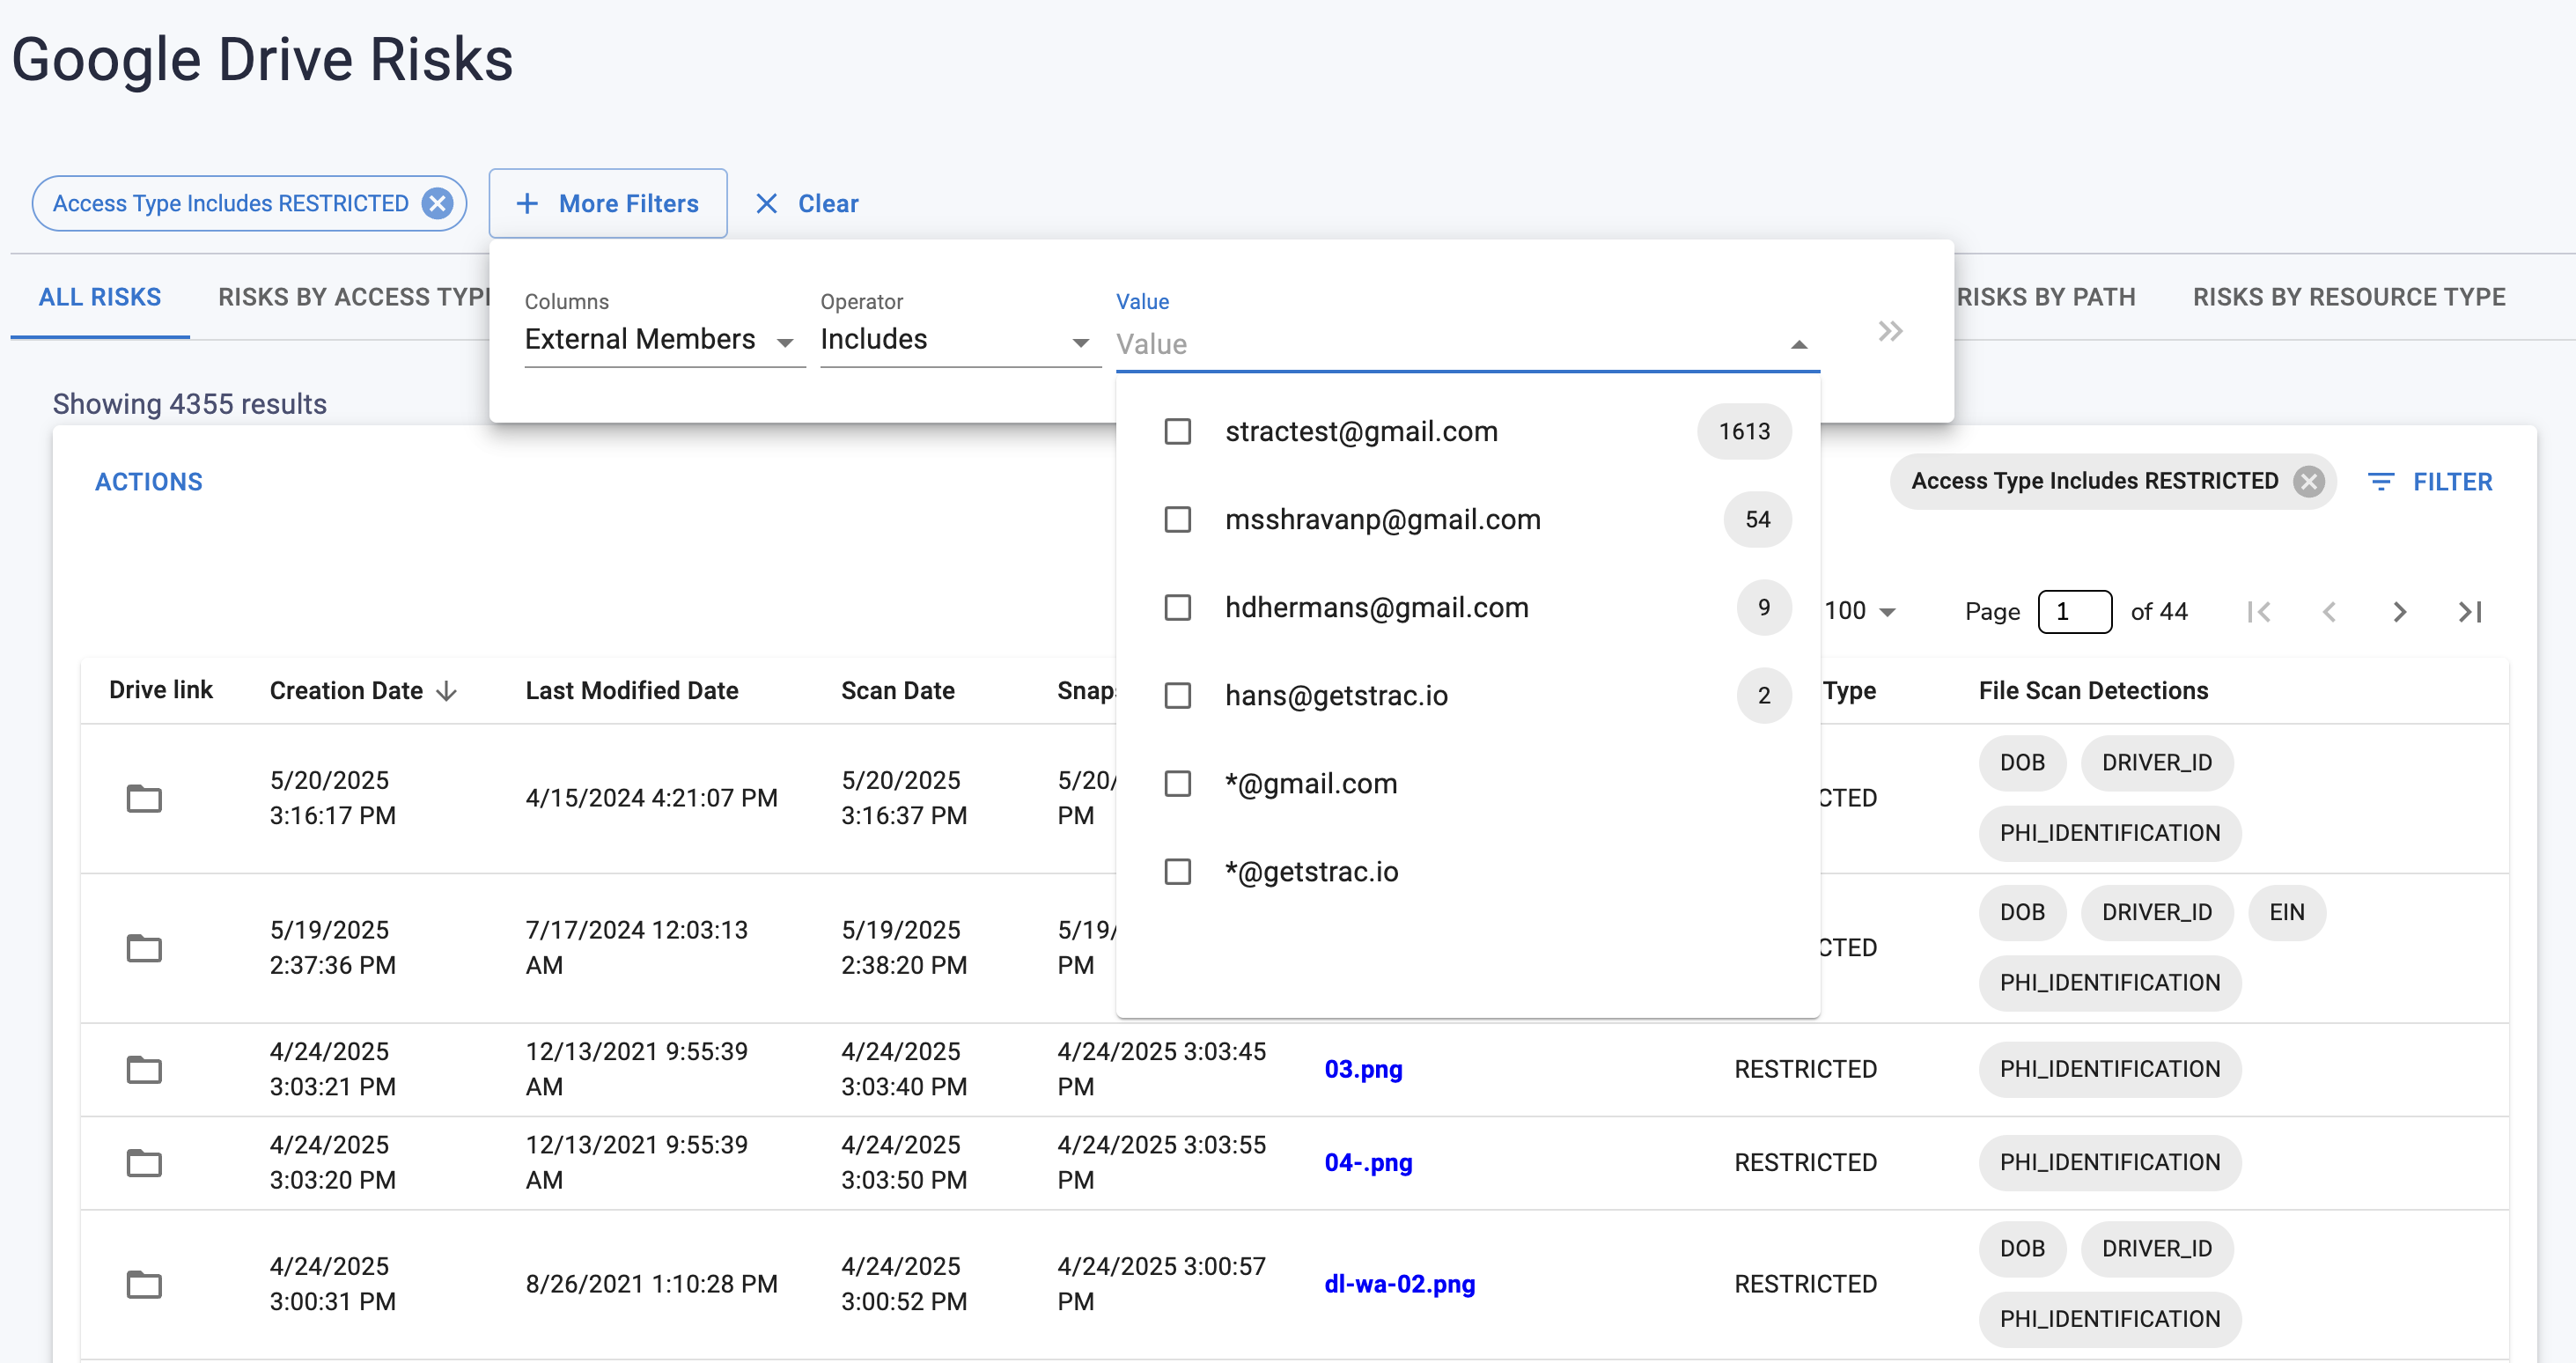Click the double chevron apply filter icon

tap(1889, 332)
